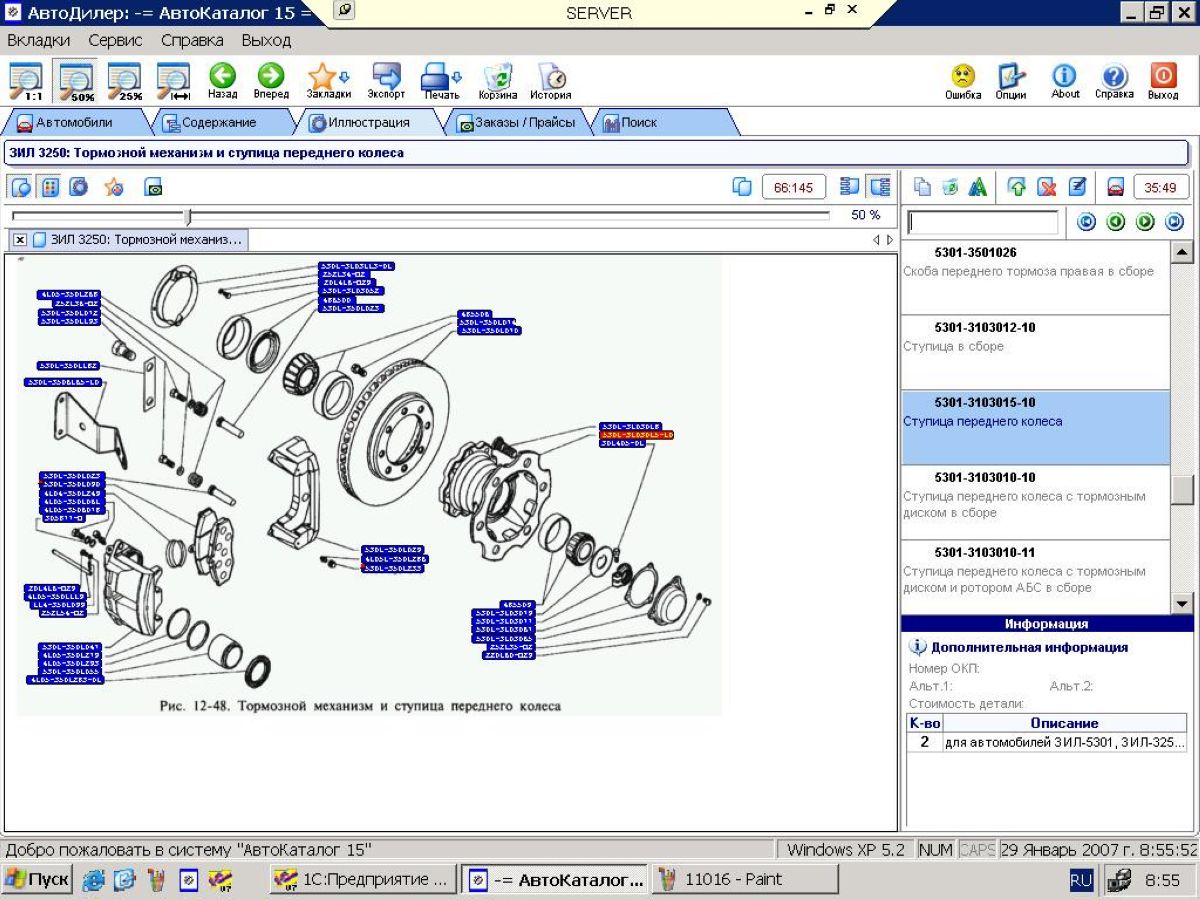Open the Сервис menu
The height and width of the screenshot is (900, 1200).
point(115,41)
